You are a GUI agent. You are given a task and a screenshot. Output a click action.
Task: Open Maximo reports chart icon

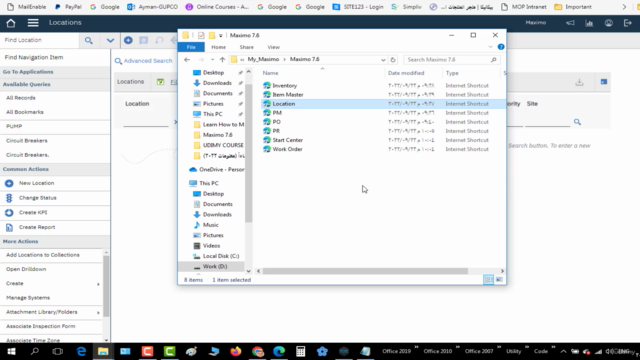point(589,23)
